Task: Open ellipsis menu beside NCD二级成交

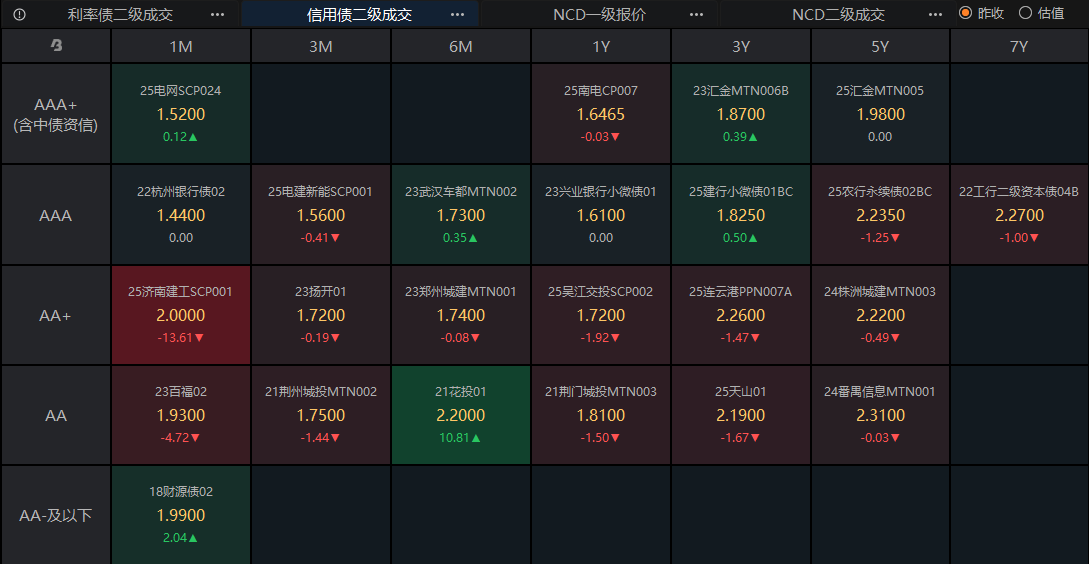Action: pyautogui.click(x=935, y=15)
